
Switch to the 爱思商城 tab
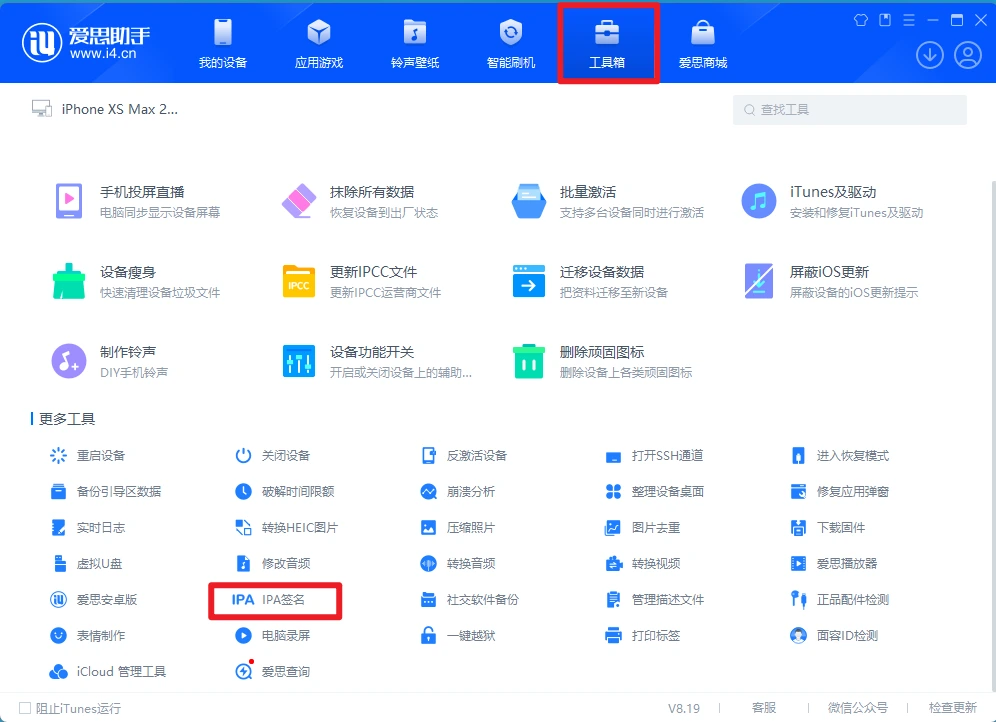click(x=705, y=42)
